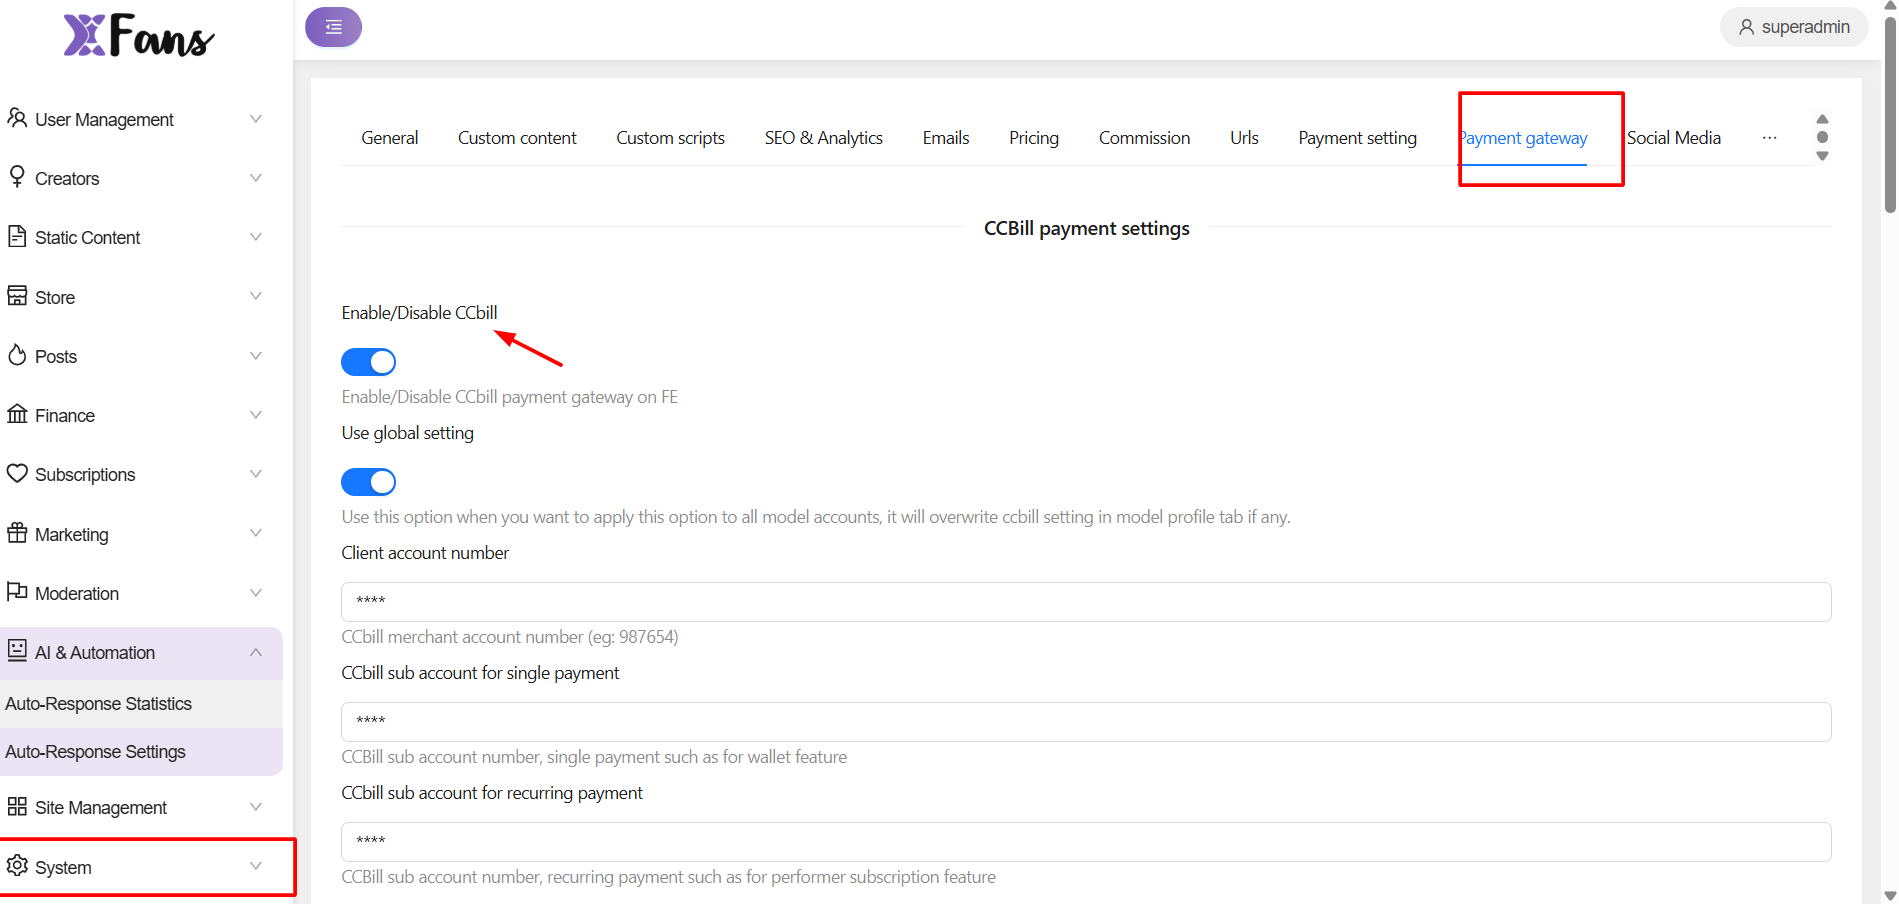Click the sidebar collapse menu icon
The image size is (1899, 904).
pyautogui.click(x=333, y=27)
